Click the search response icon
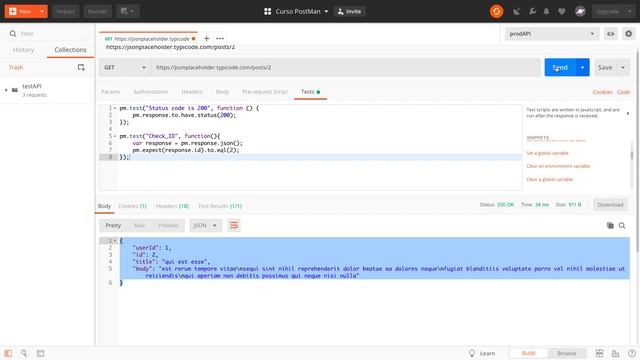Screen dimensions: 640x360 click(x=622, y=225)
